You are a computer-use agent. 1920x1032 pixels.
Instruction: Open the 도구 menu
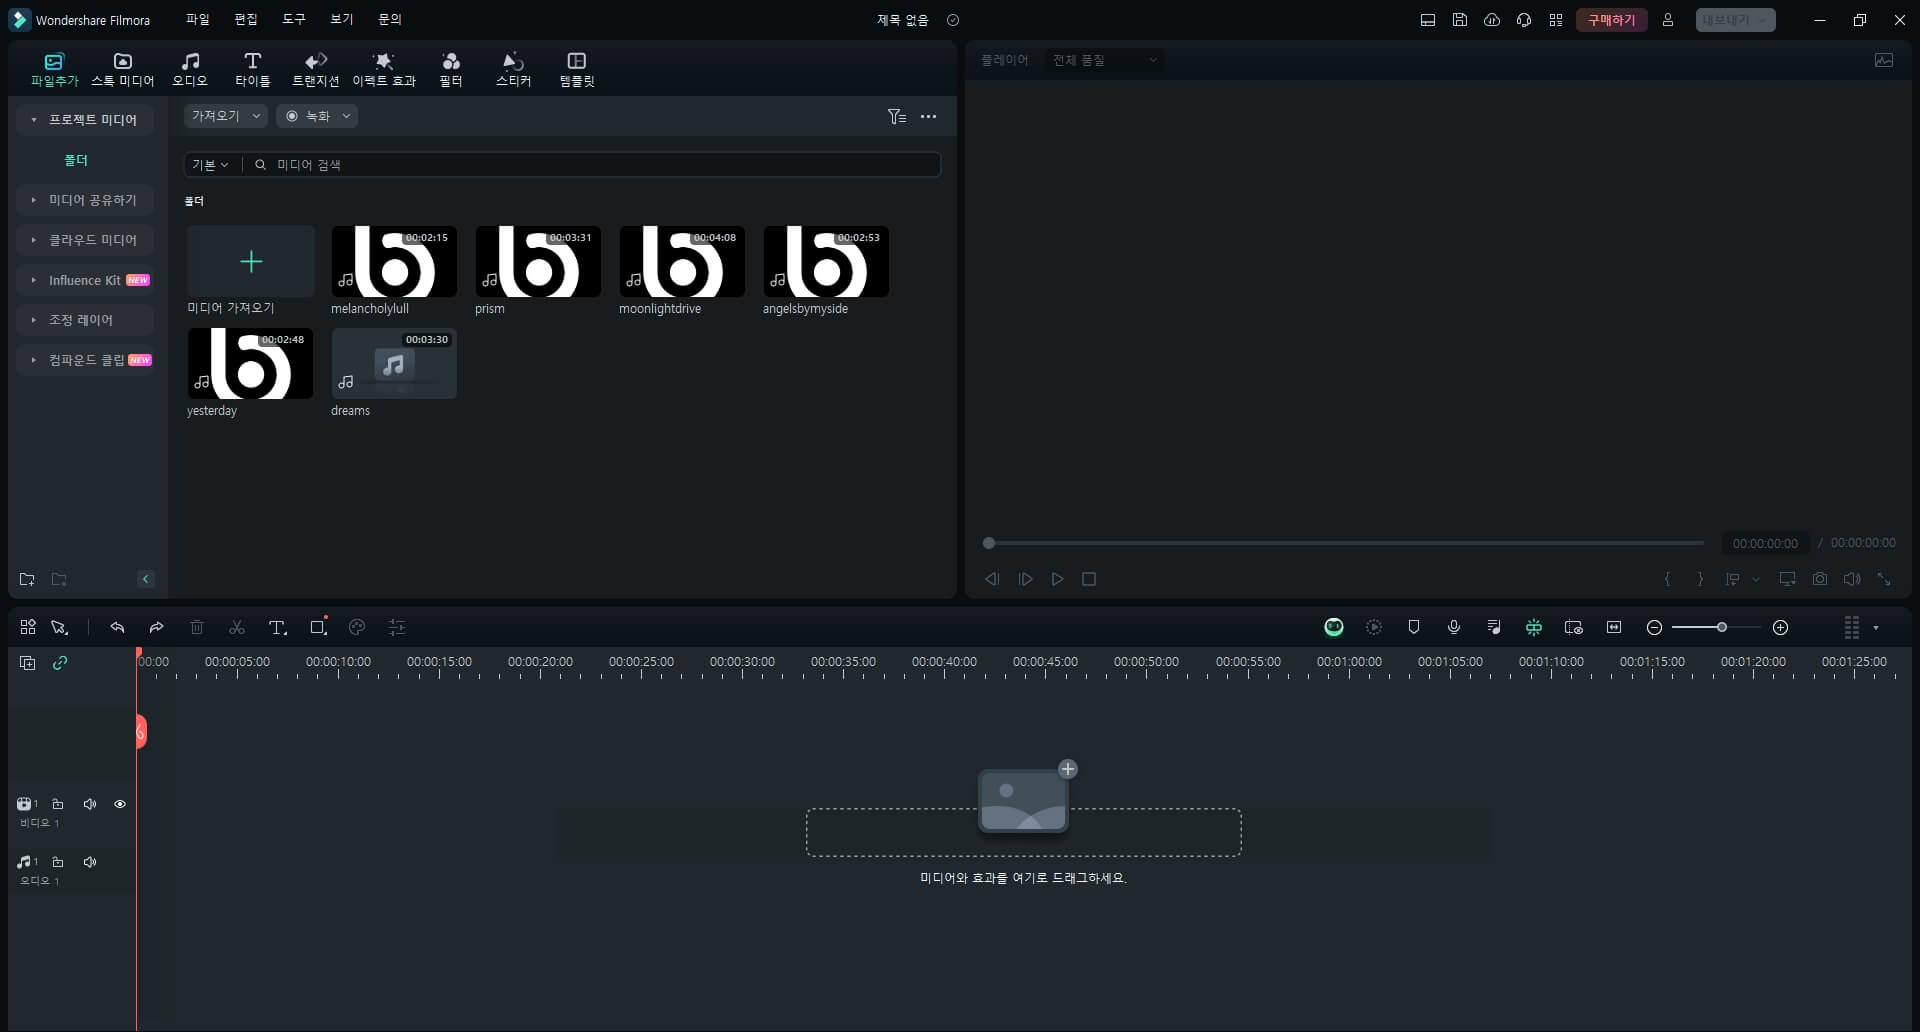click(x=294, y=19)
